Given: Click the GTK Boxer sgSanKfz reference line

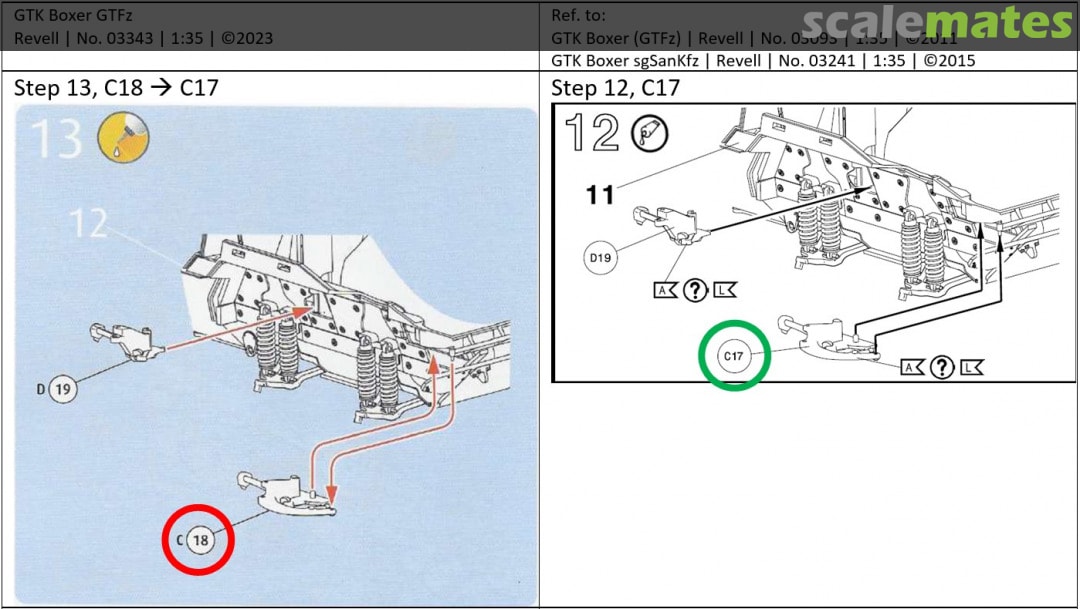Looking at the screenshot, I should [763, 60].
